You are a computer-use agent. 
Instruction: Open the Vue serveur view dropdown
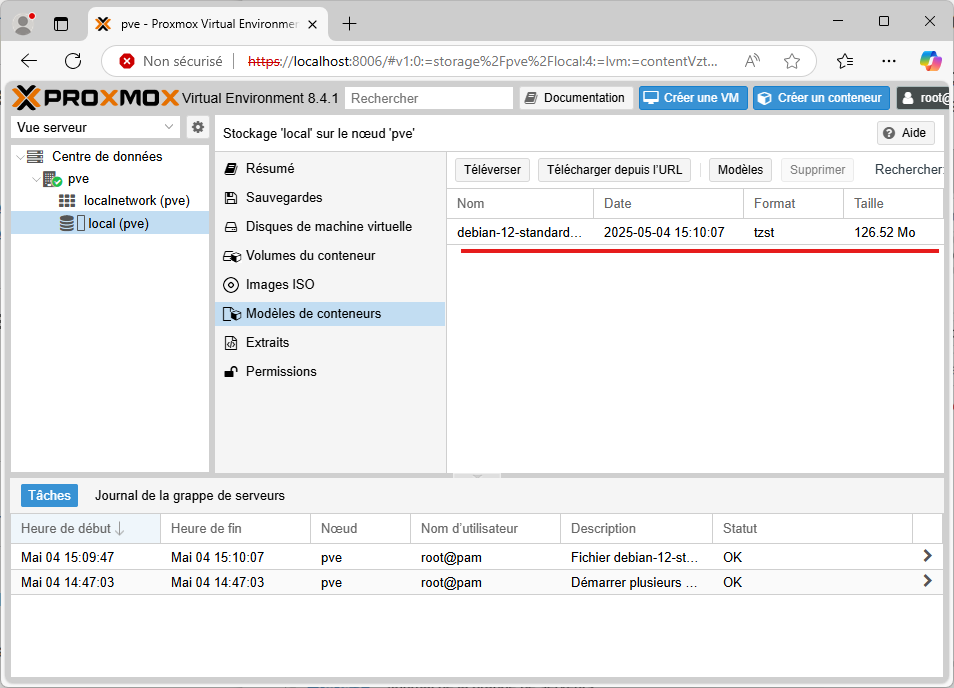tap(96, 127)
